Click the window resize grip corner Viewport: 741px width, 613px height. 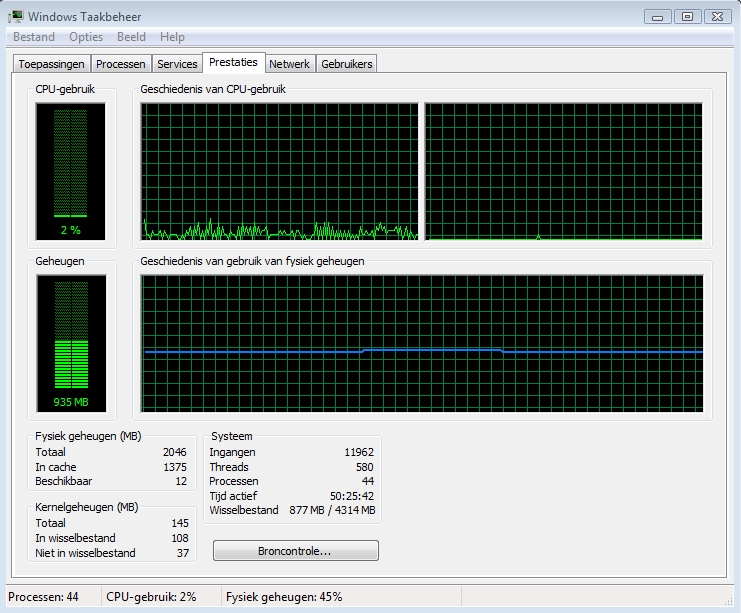[728, 601]
